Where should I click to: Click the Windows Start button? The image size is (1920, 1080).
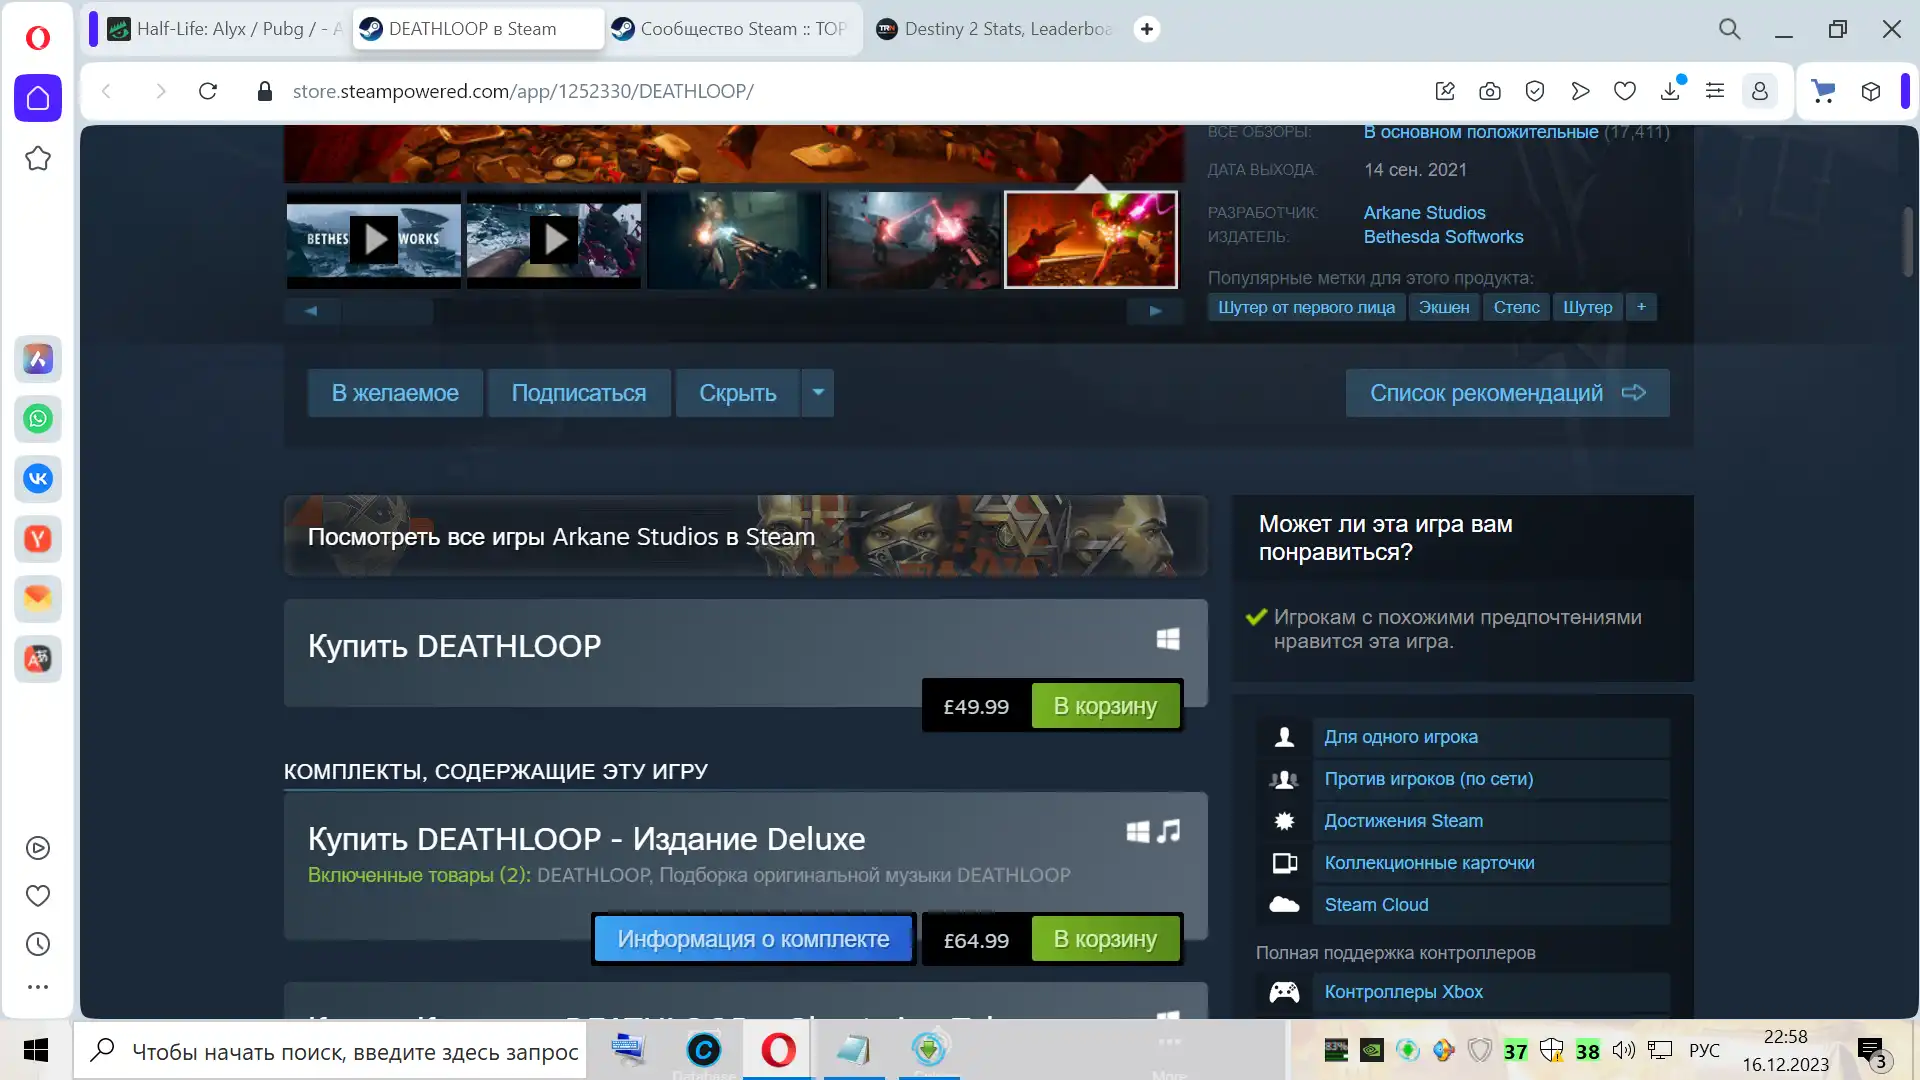(36, 1050)
